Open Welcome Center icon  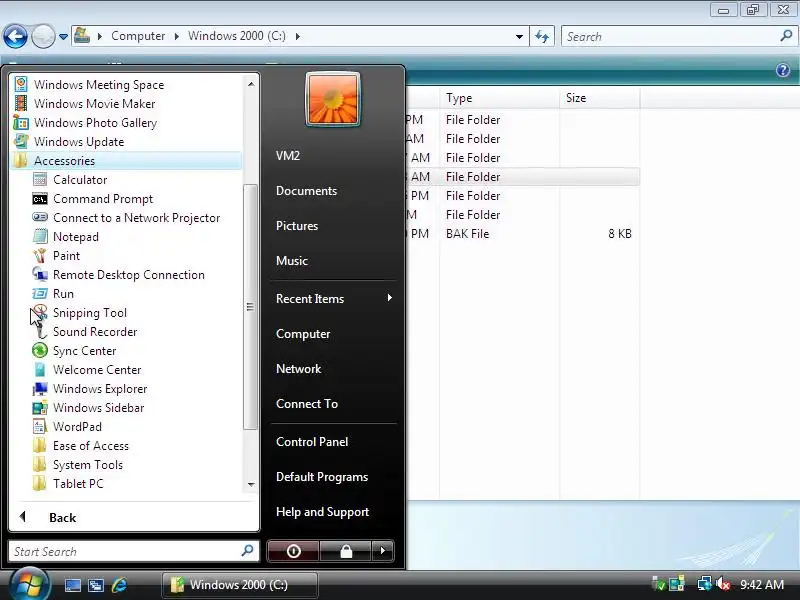coord(40,369)
